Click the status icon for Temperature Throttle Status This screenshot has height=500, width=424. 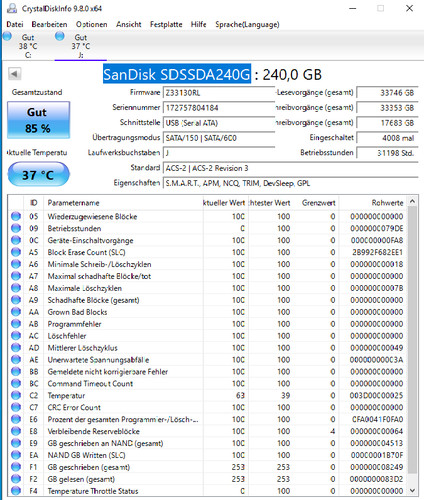[x=16, y=491]
